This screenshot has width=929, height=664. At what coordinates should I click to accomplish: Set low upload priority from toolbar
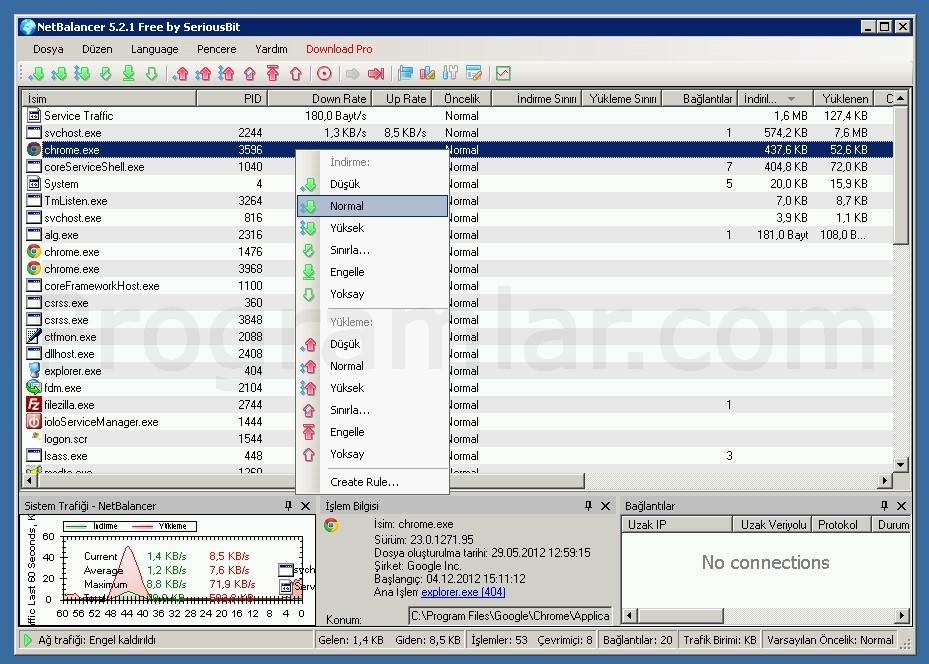click(181, 73)
